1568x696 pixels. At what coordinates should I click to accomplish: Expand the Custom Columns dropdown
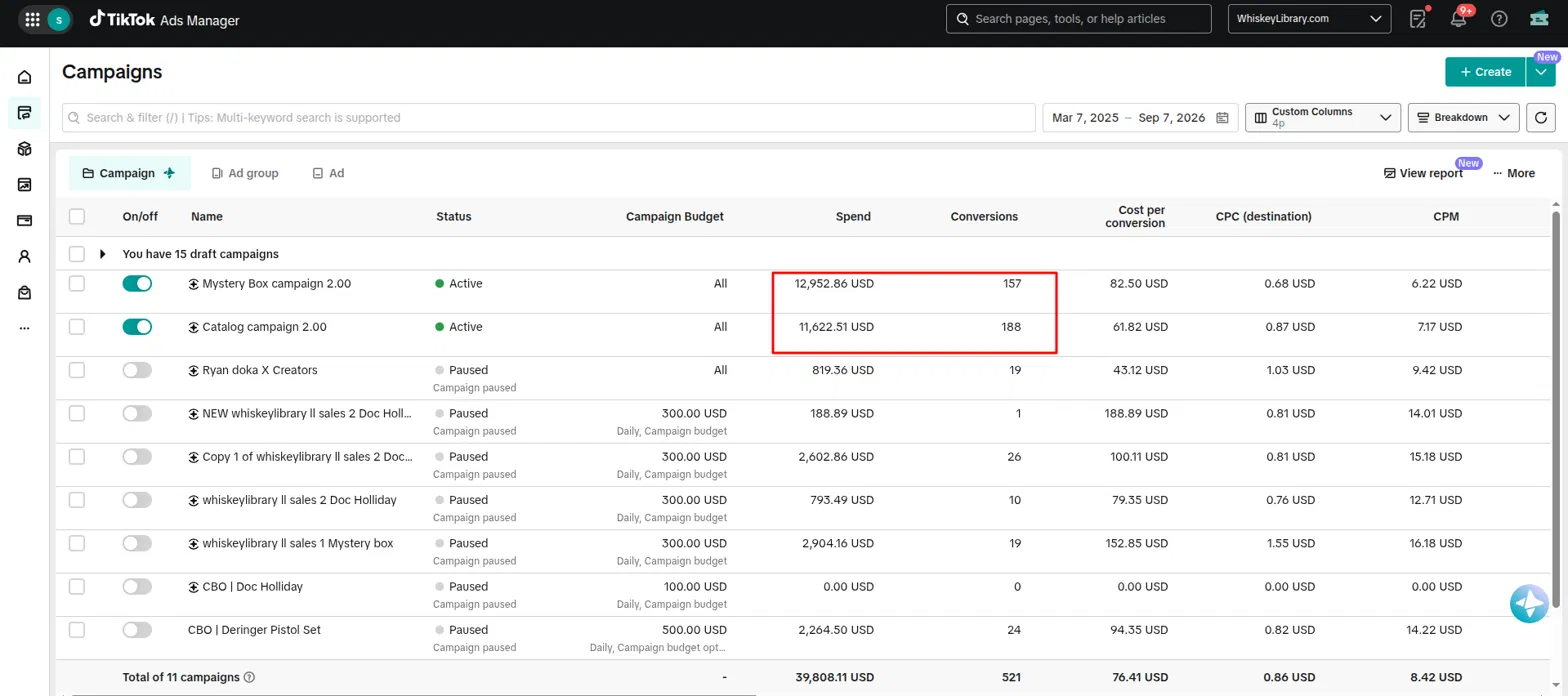pos(1322,118)
